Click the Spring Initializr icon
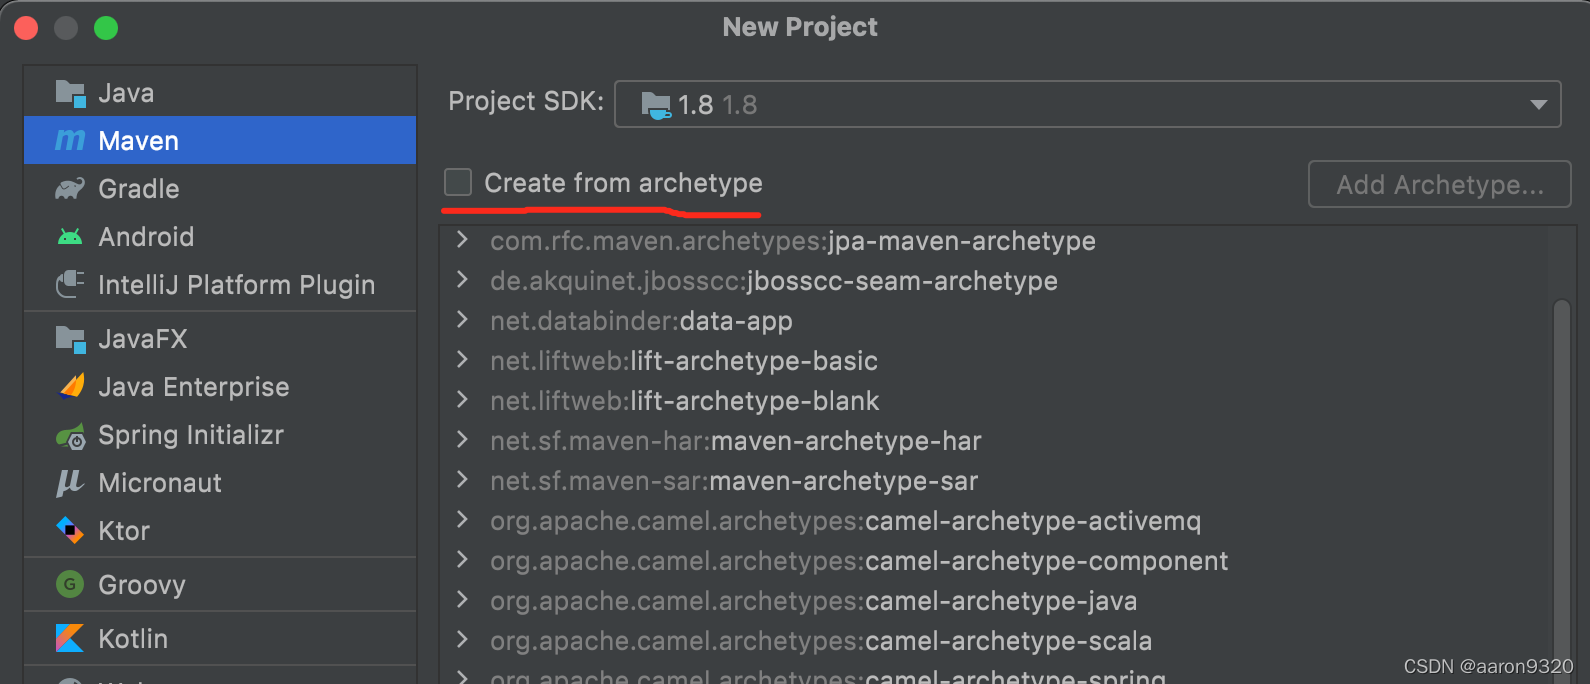 (70, 436)
